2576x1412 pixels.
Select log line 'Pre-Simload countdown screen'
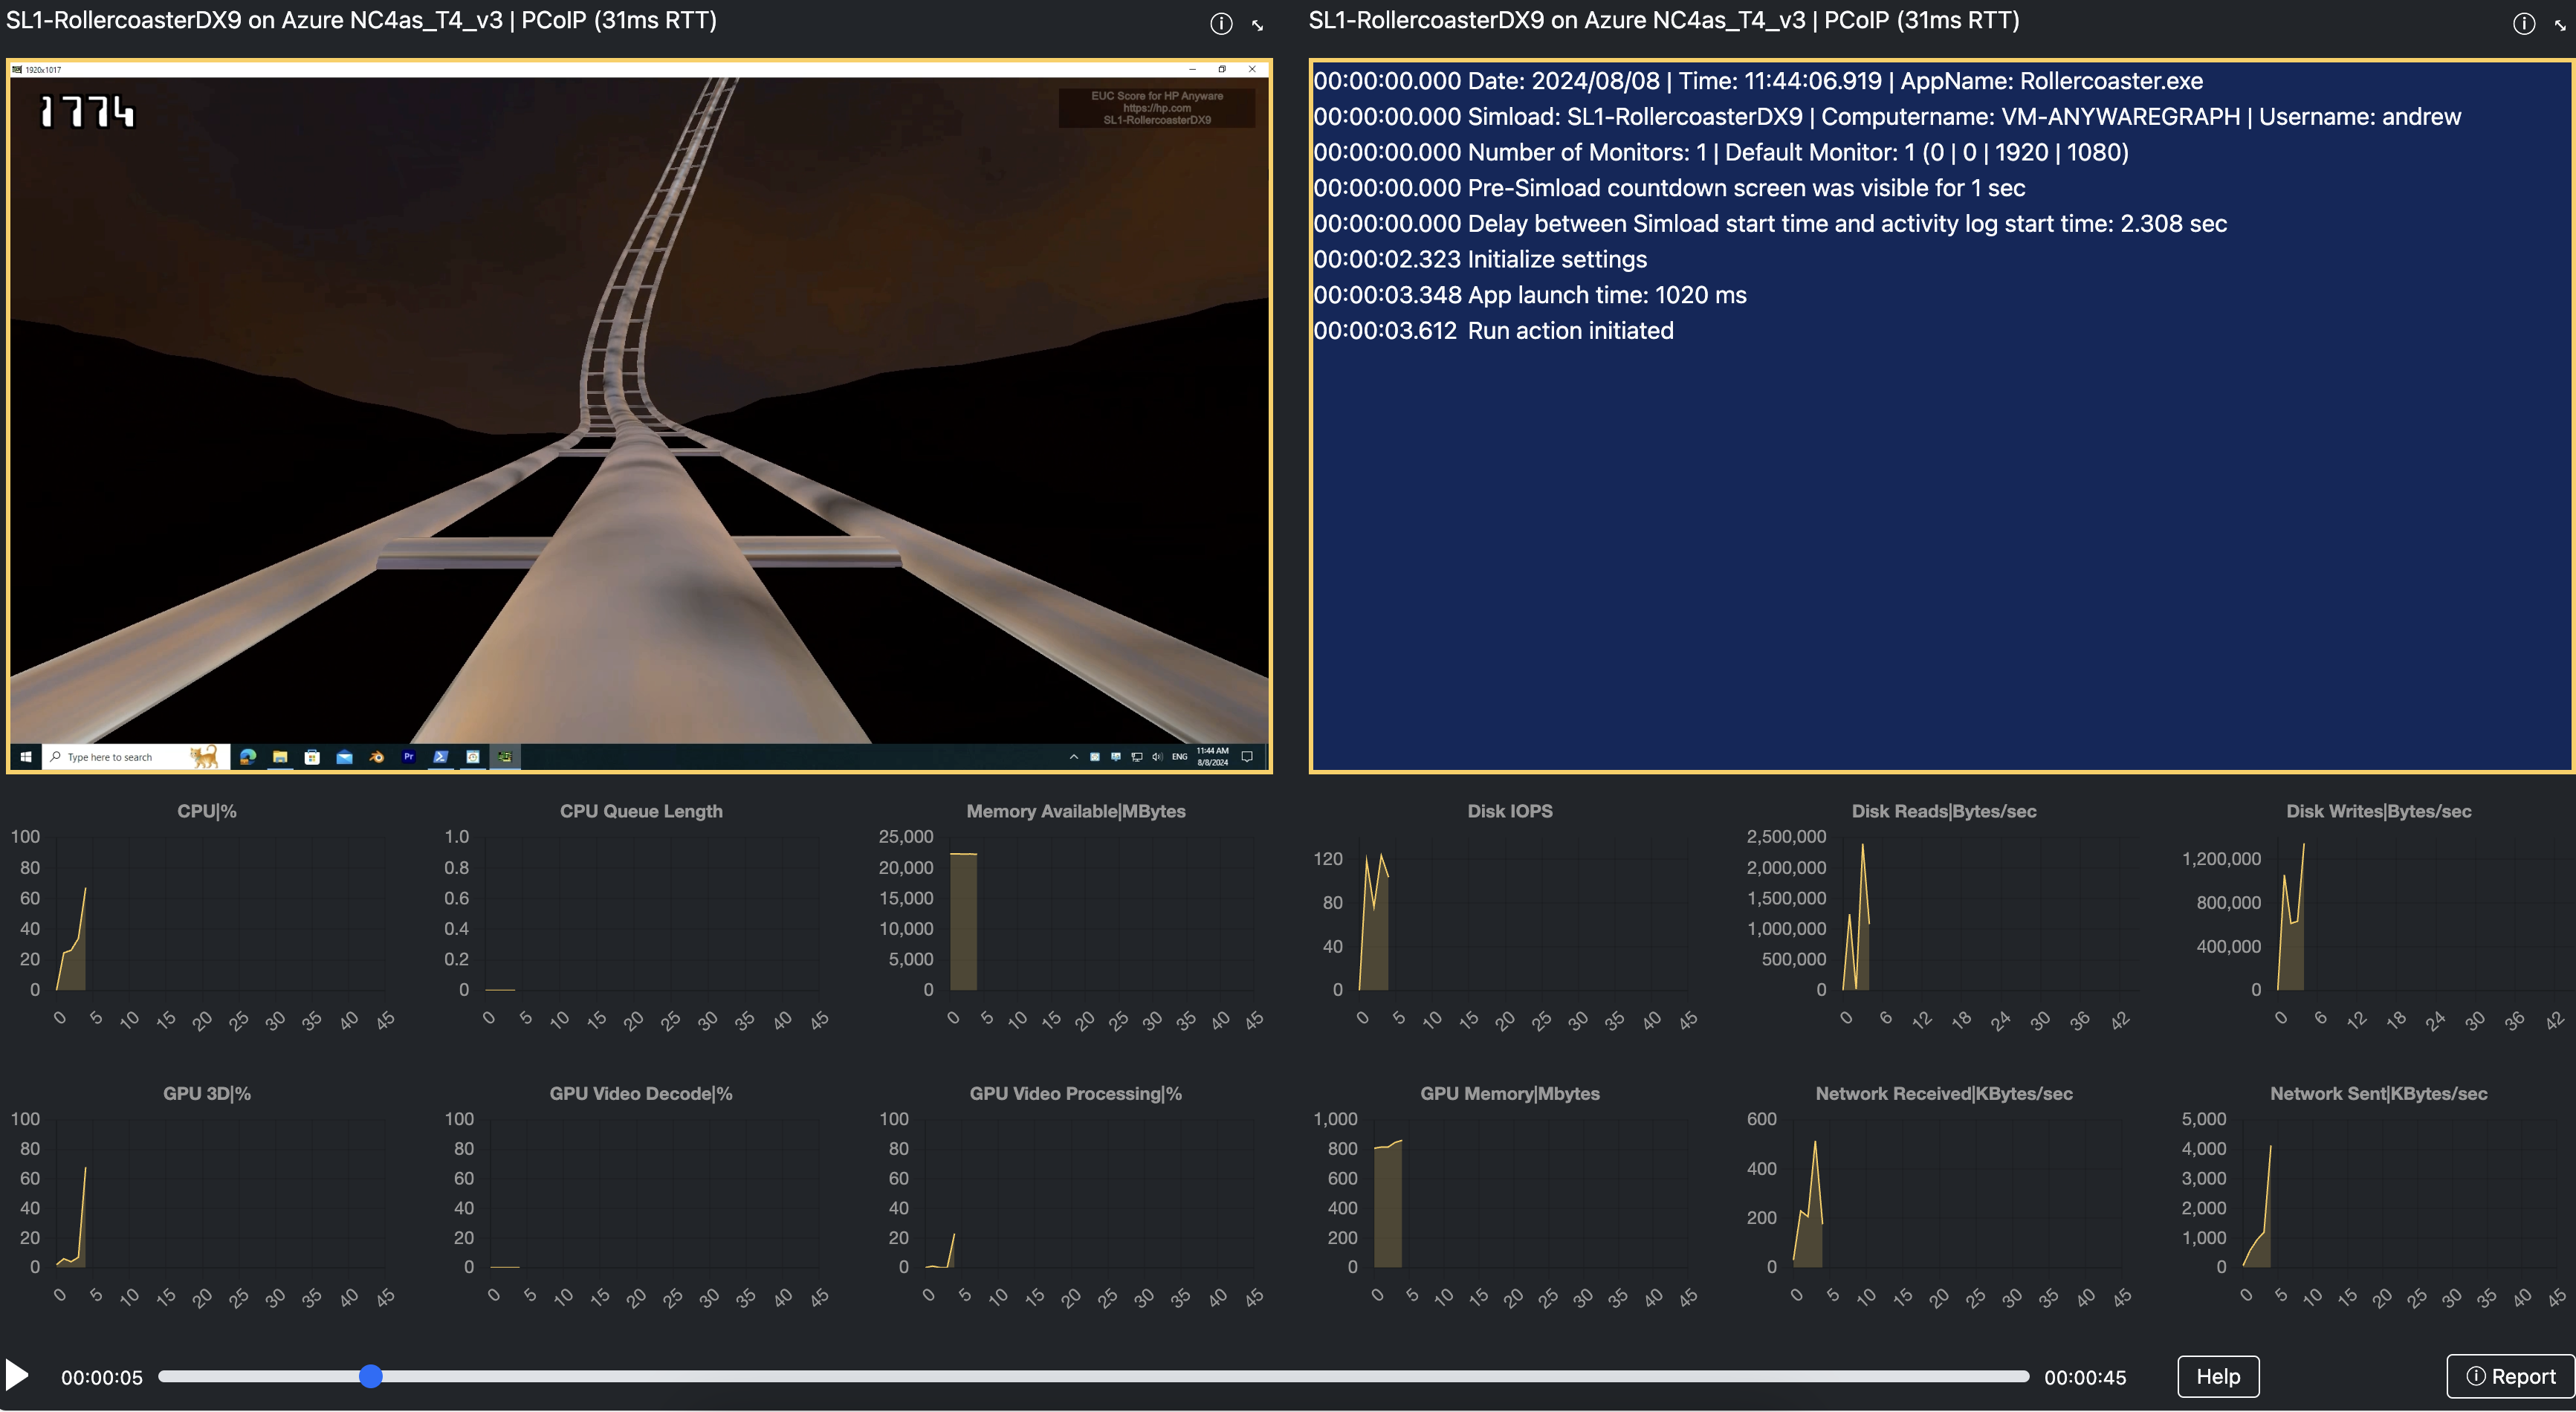tap(1669, 188)
